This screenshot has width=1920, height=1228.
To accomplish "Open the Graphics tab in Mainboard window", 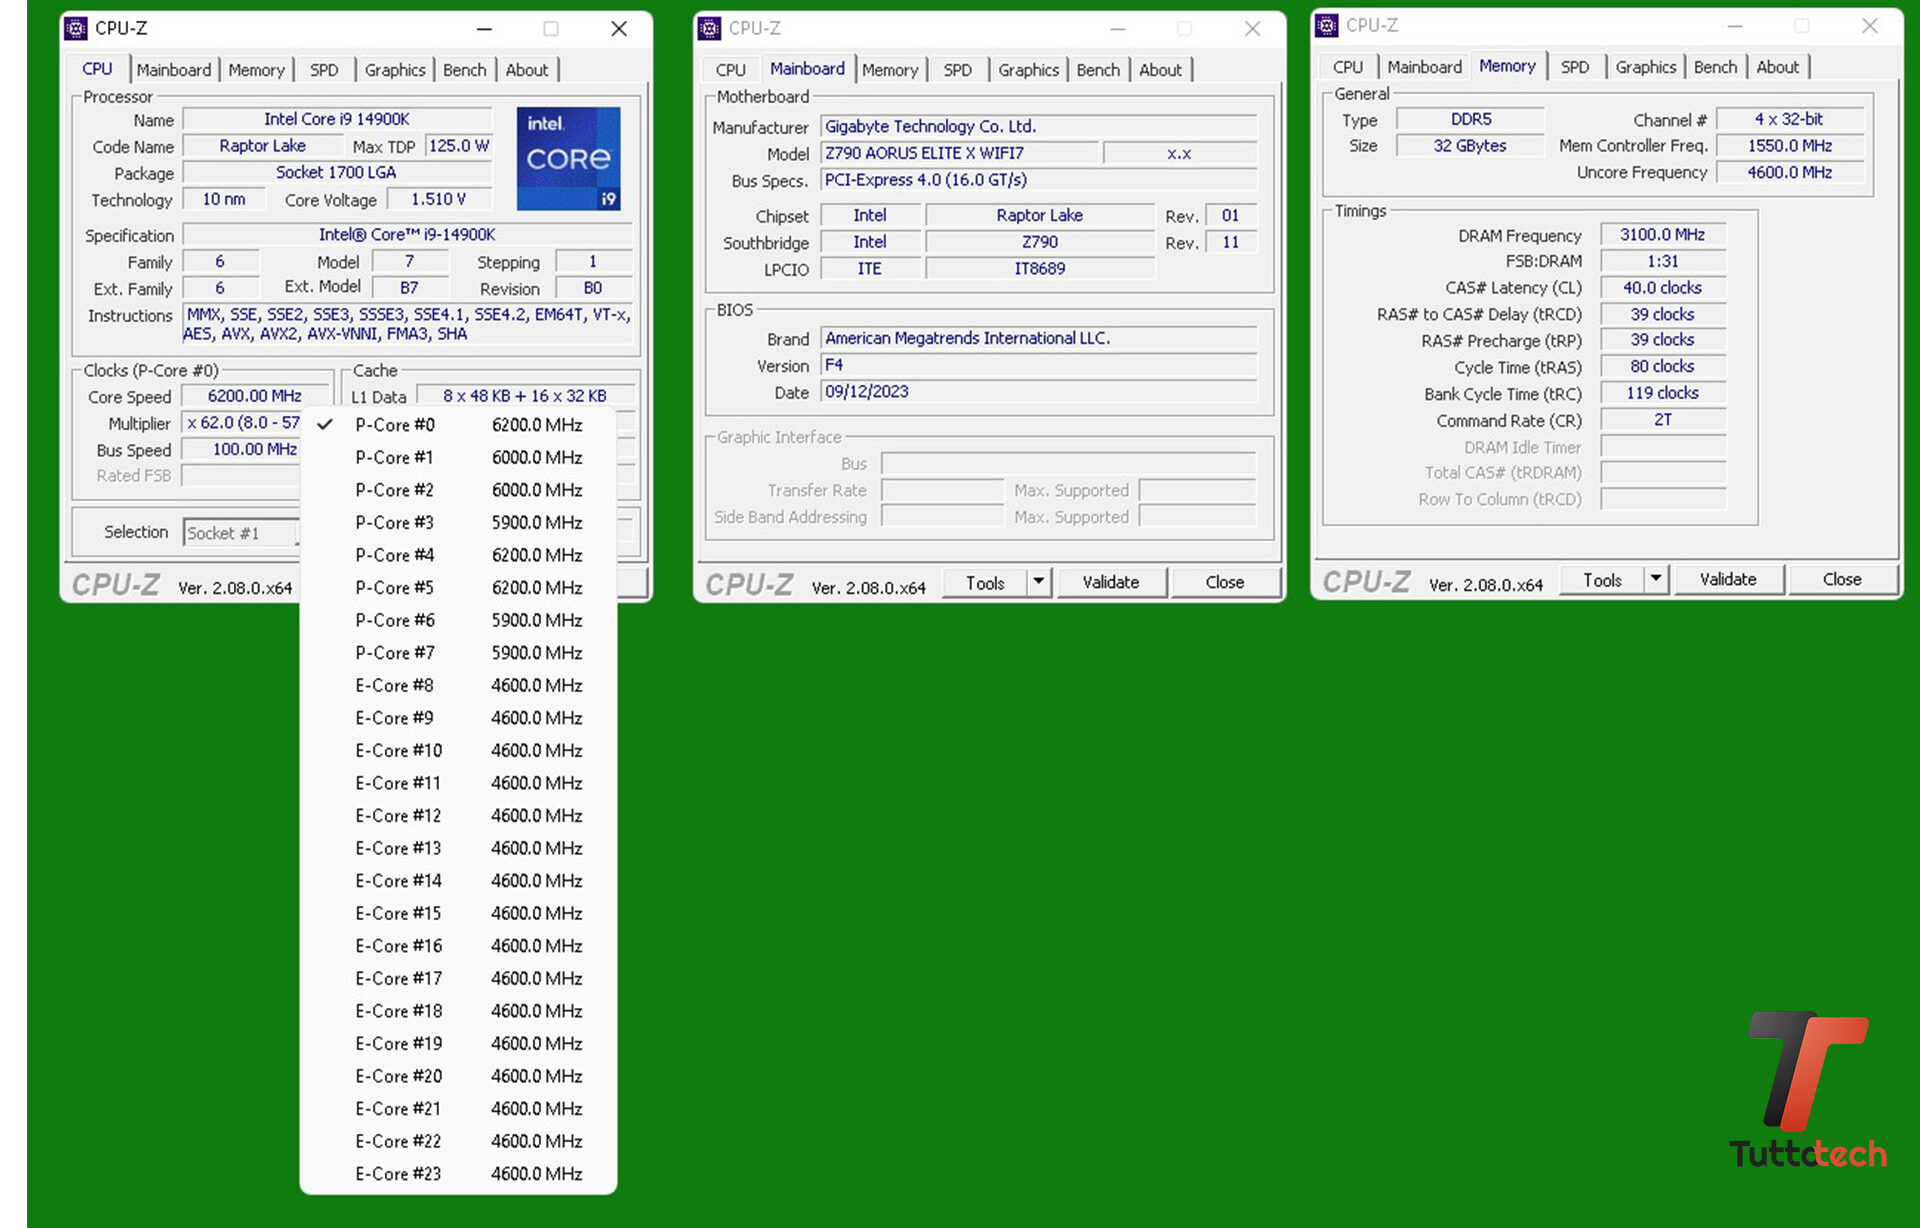I will click(1027, 70).
